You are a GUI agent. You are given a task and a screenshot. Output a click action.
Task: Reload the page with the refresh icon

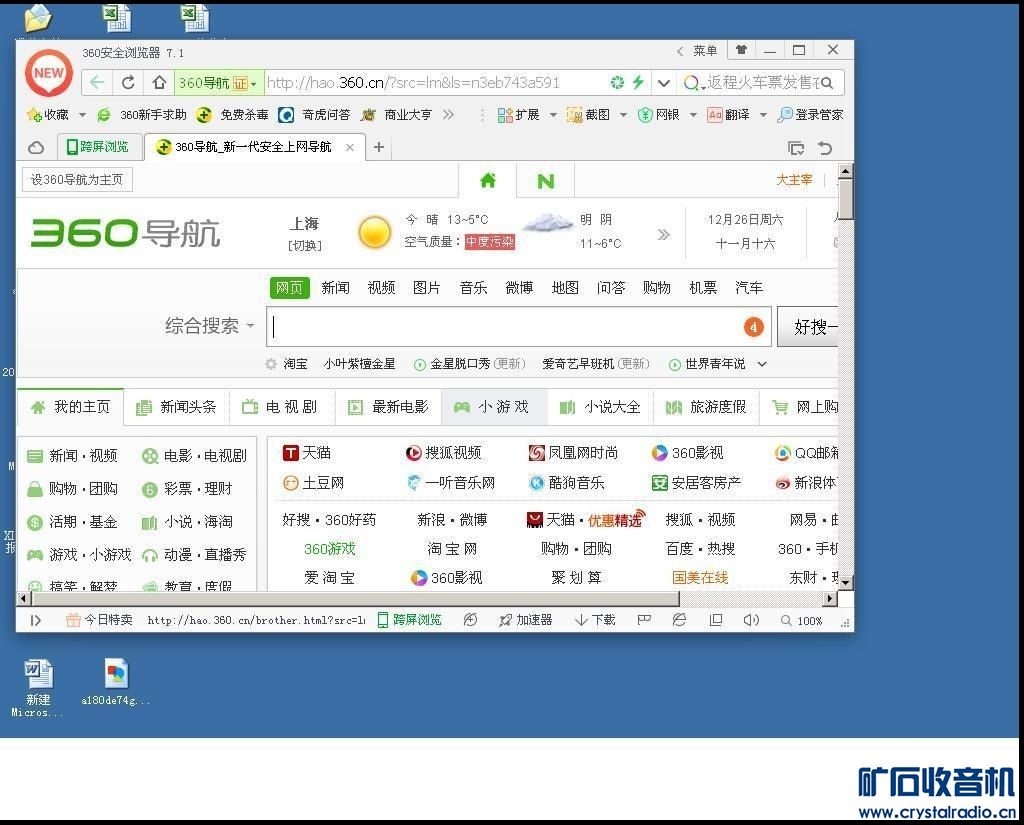[128, 82]
